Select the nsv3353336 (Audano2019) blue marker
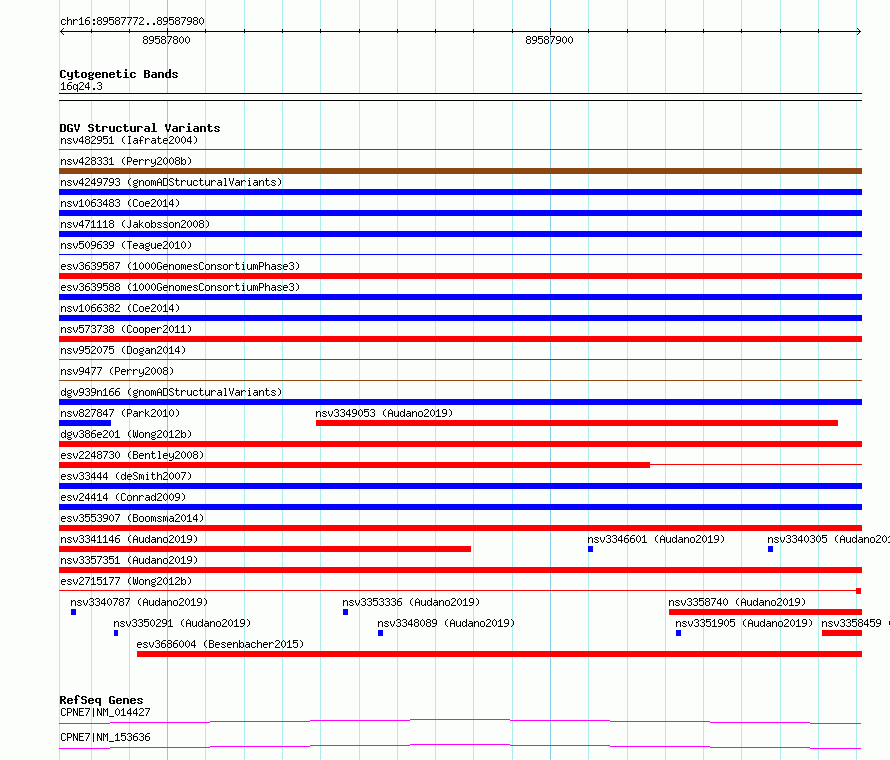 pyautogui.click(x=345, y=612)
